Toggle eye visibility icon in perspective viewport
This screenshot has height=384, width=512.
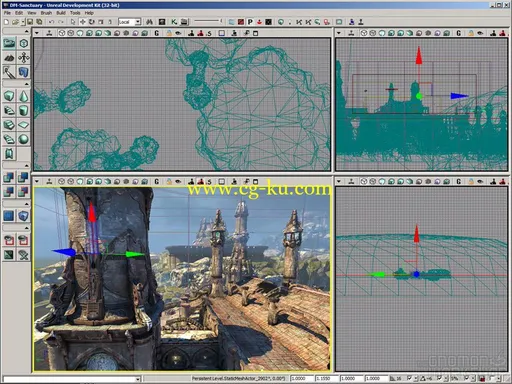(178, 182)
